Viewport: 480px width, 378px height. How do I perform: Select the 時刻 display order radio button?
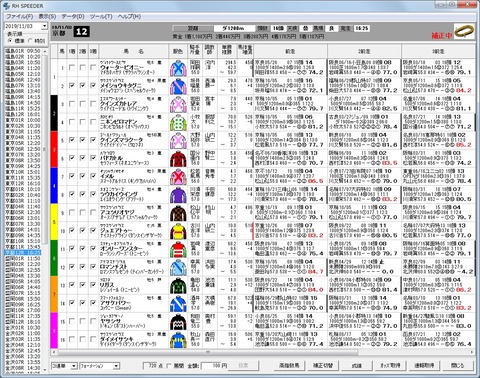[30, 41]
